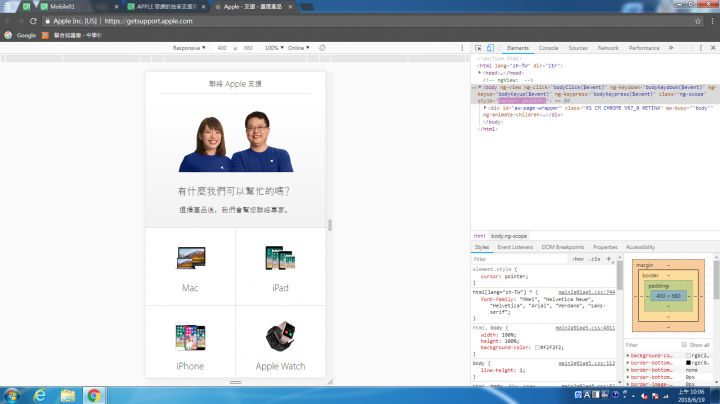
Task: Open the DOM Breakpoints pane tab
Action: (562, 247)
